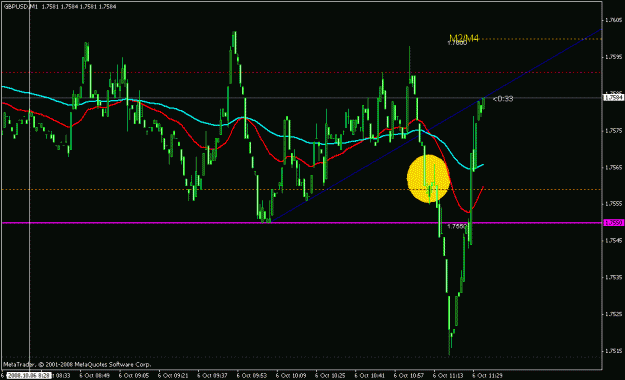
Task: Select the red dotted horizontal level line
Action: [x=301, y=73]
